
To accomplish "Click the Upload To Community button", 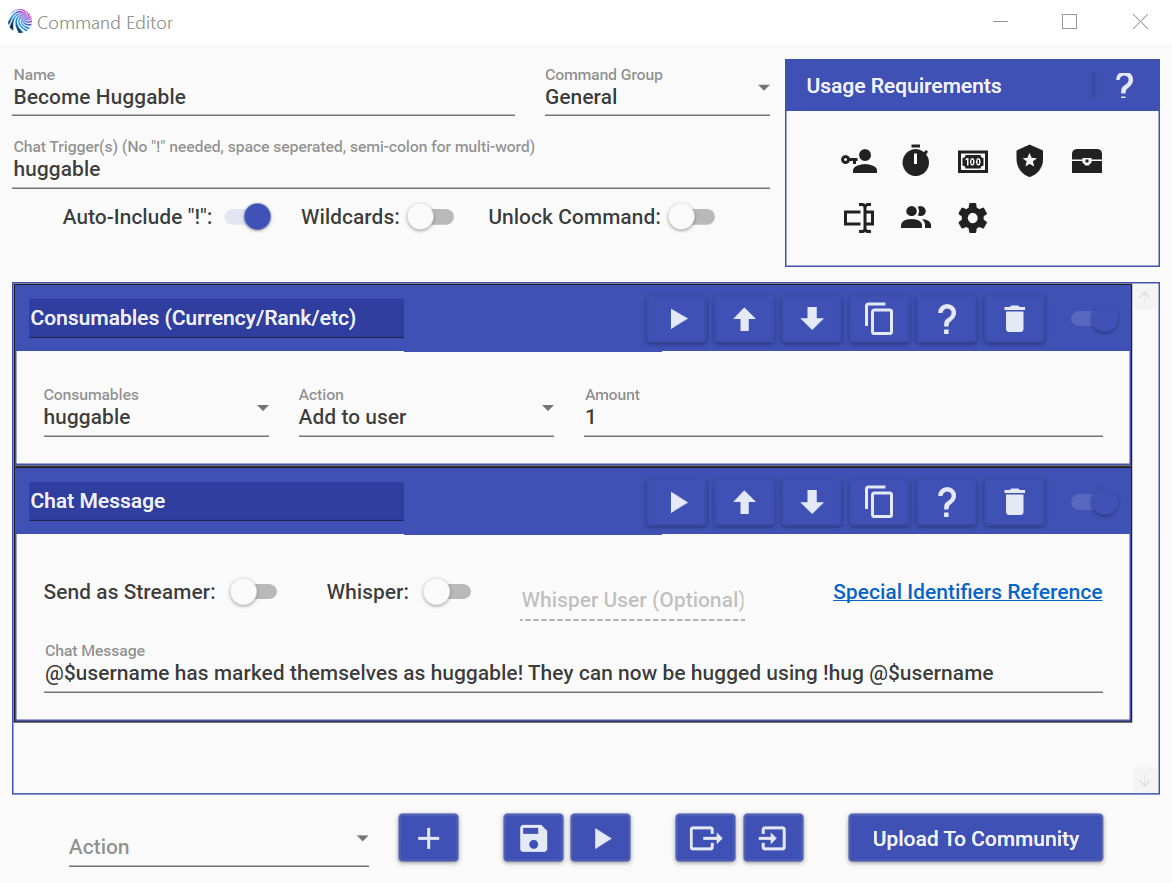I will (x=975, y=838).
